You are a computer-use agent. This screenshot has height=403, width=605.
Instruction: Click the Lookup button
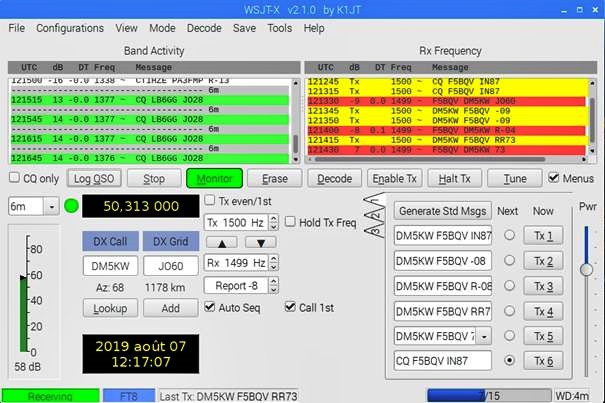click(x=110, y=308)
